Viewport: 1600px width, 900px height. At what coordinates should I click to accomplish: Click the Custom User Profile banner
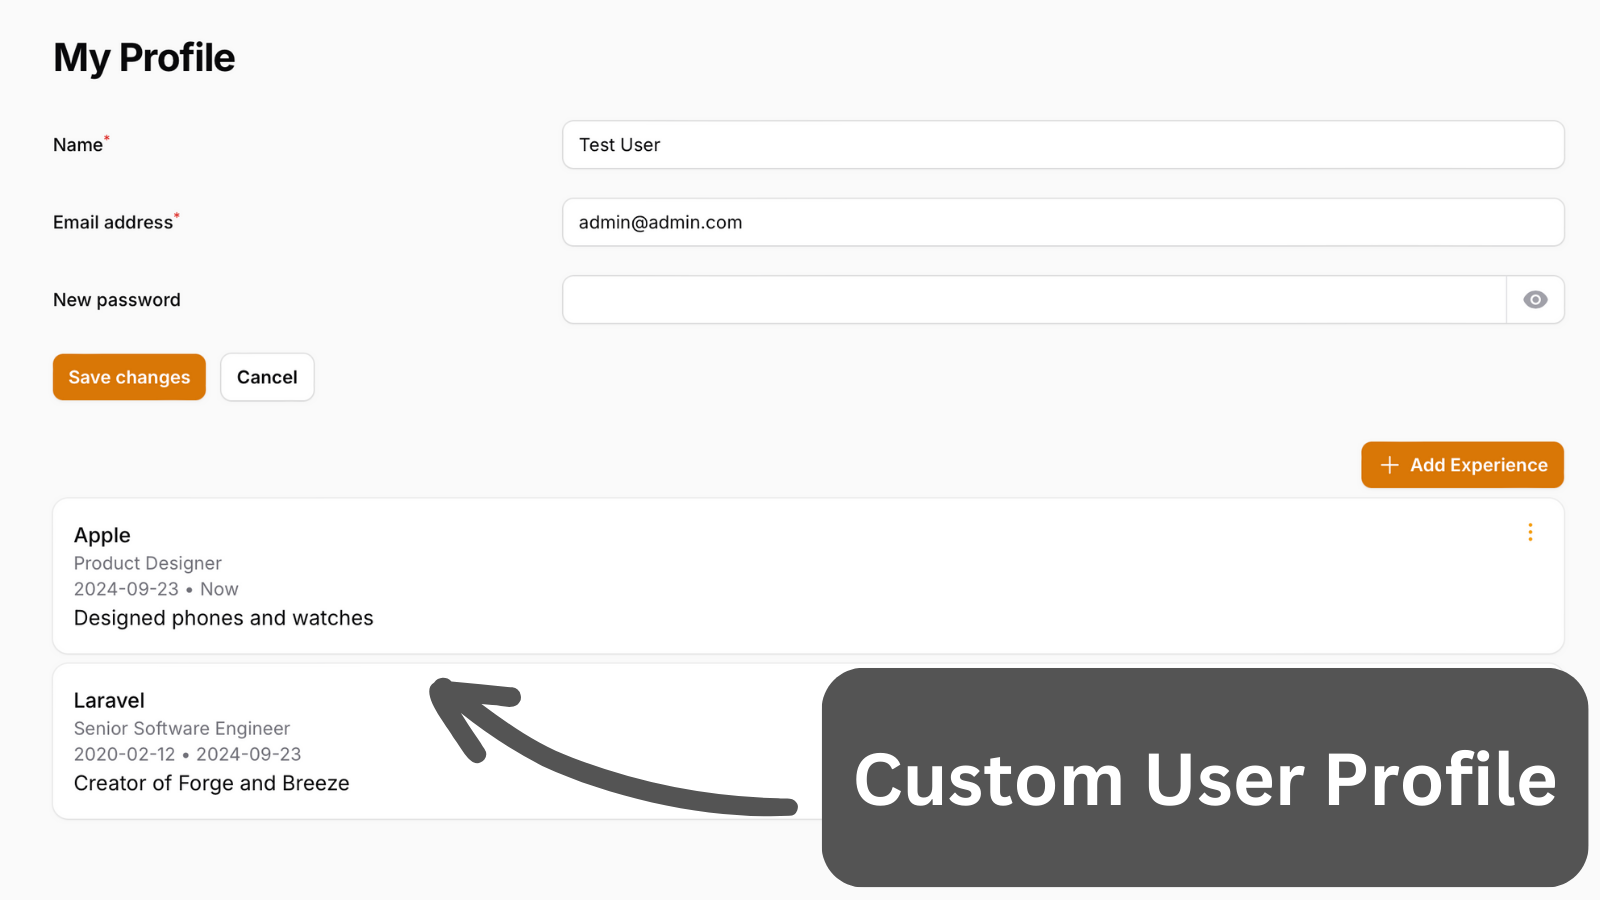click(x=1205, y=778)
